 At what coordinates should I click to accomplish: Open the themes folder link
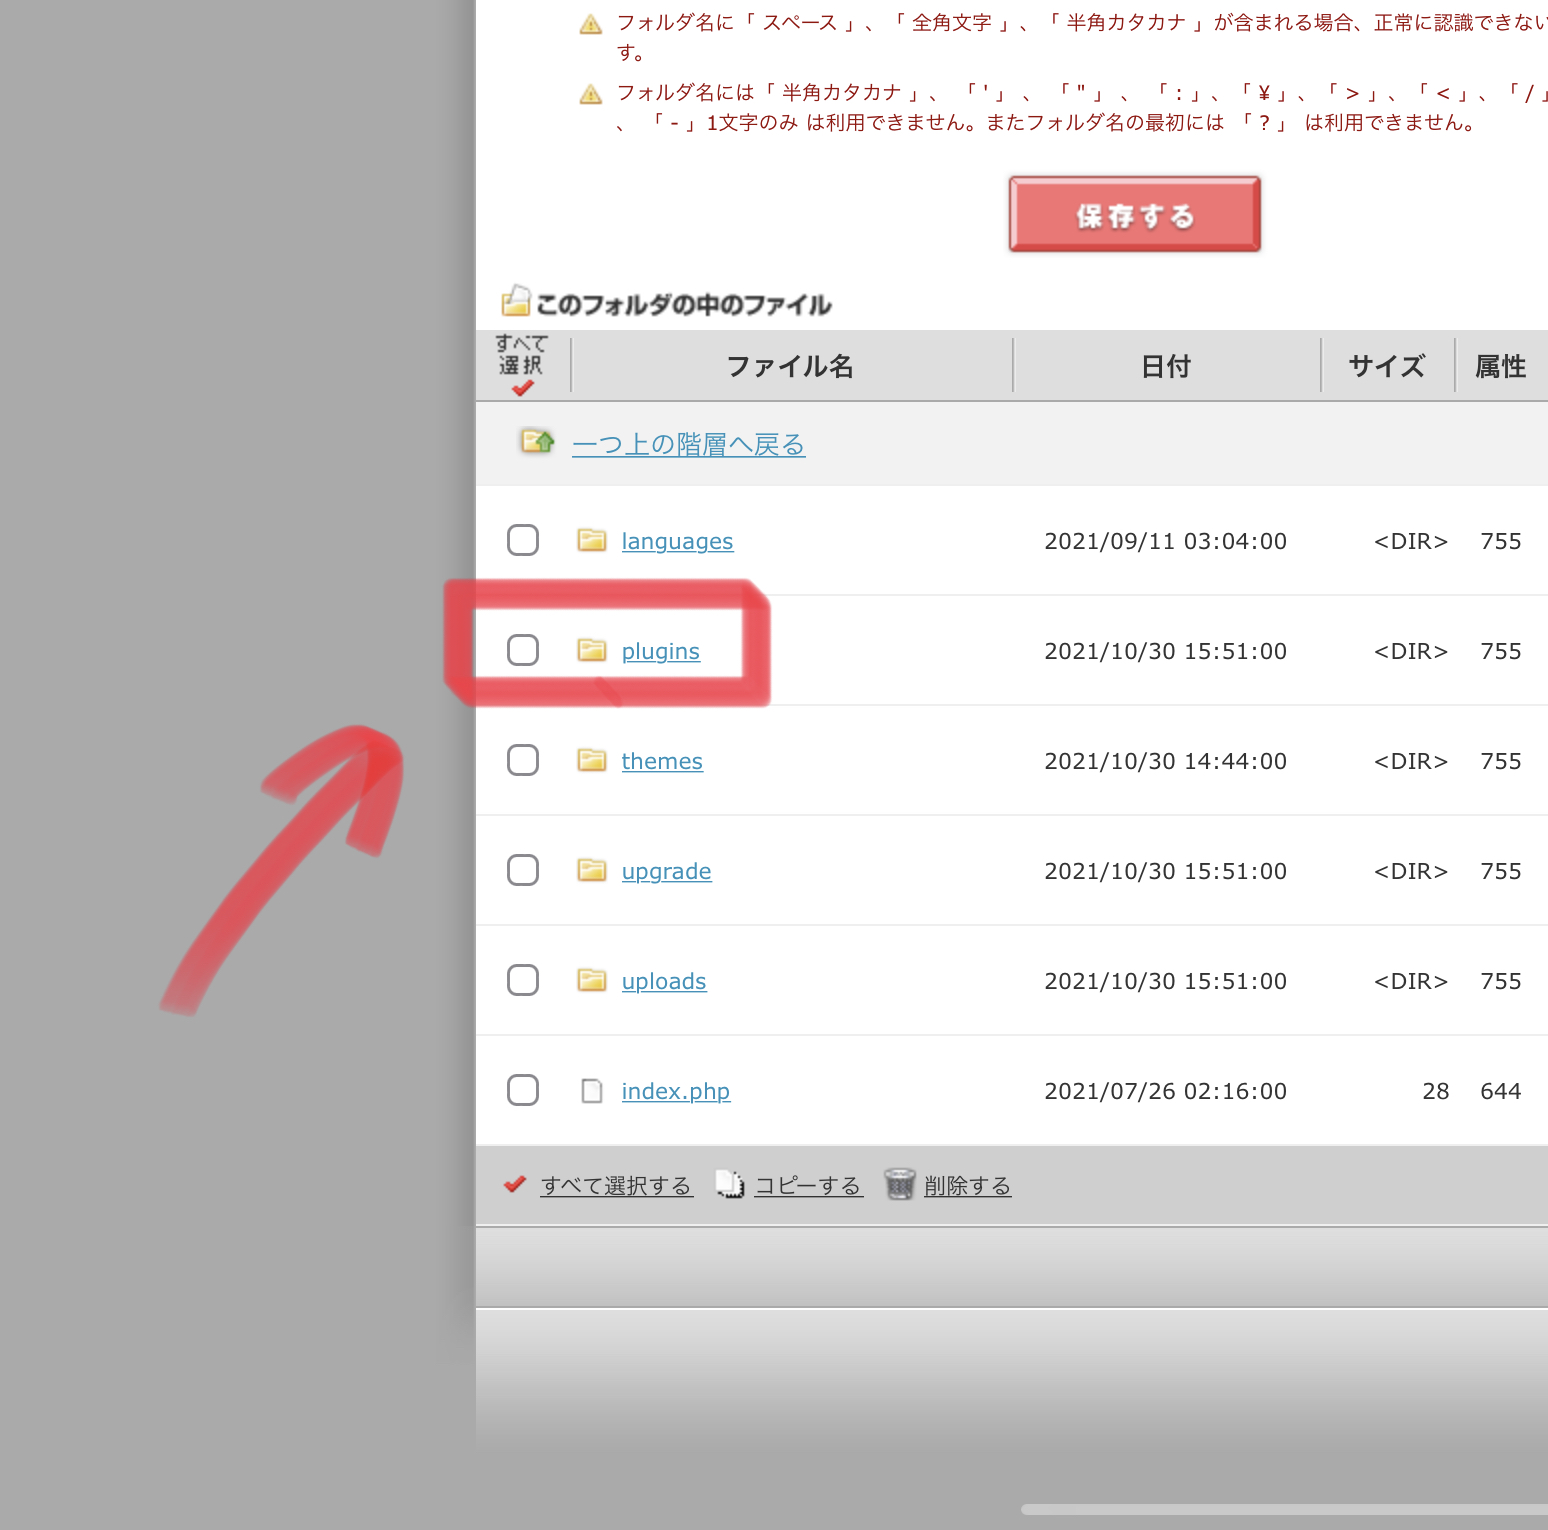[x=662, y=762]
